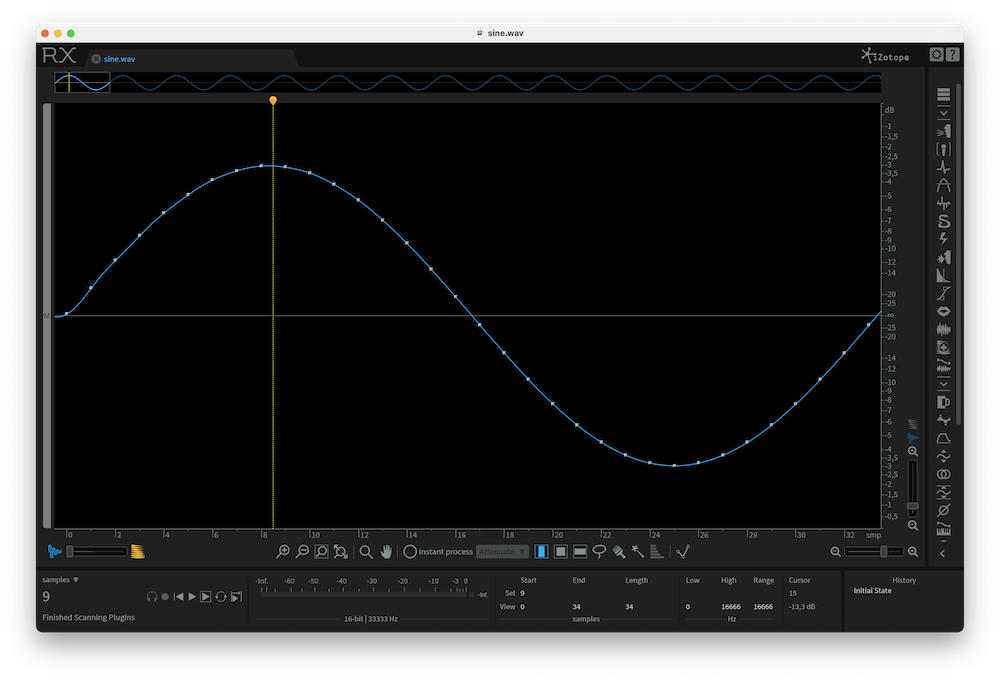Image resolution: width=1000 pixels, height=680 pixels.
Task: Open the De-crackle module
Action: point(943,203)
